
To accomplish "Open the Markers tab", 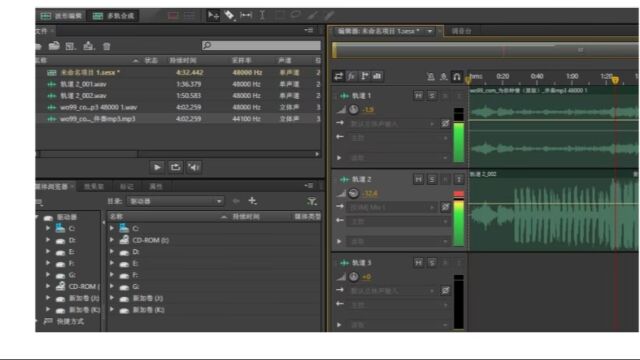I will click(x=127, y=187).
